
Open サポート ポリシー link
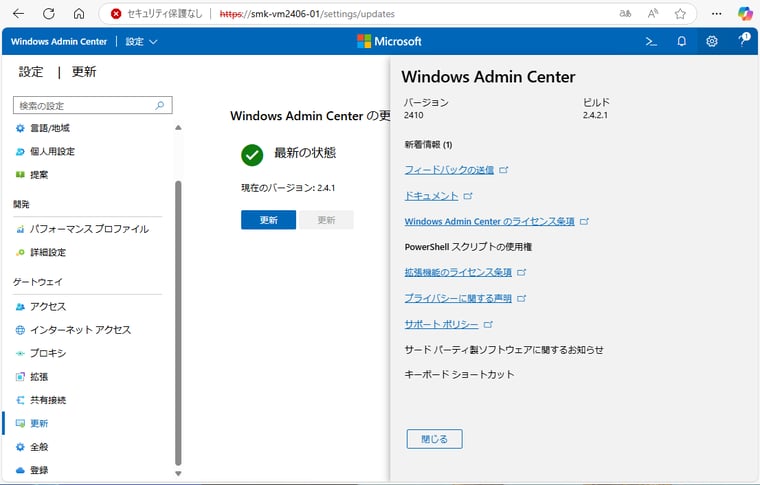(442, 325)
